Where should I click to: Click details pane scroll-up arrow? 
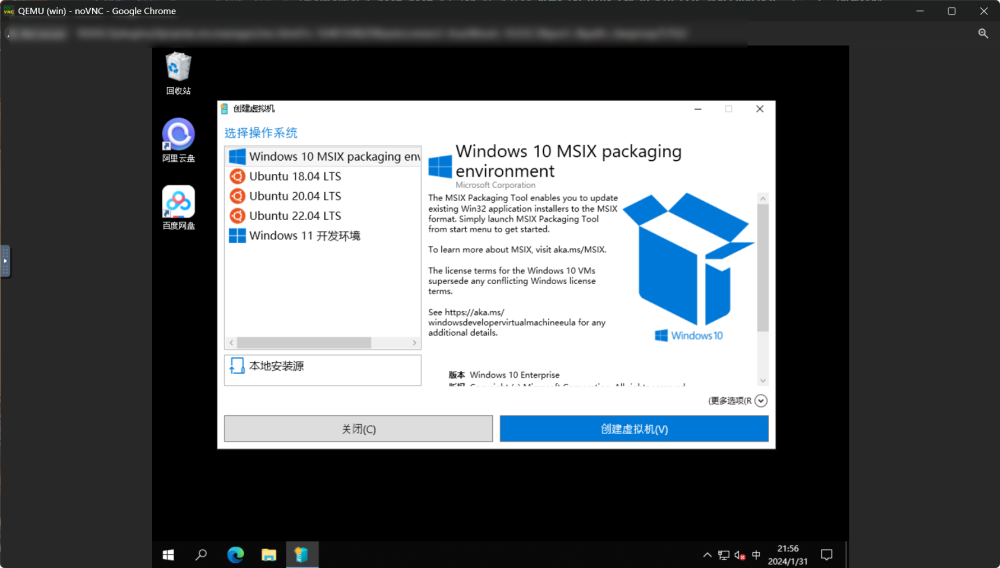[x=763, y=198]
